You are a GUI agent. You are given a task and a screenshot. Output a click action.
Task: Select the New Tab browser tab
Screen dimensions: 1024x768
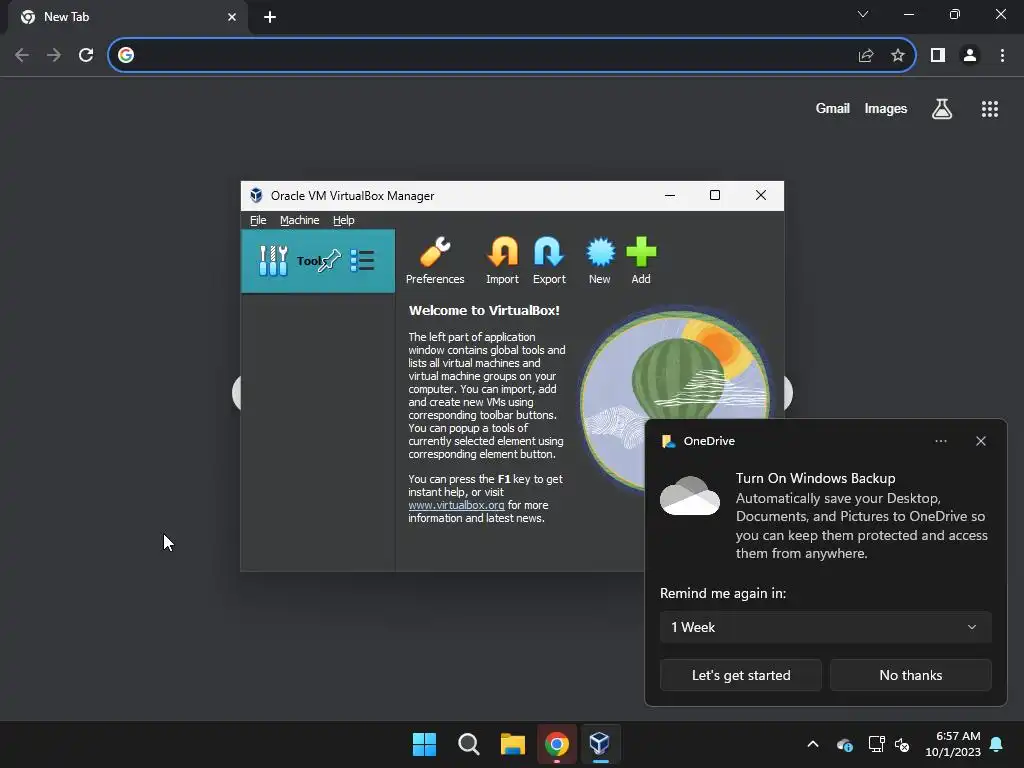[x=127, y=17]
